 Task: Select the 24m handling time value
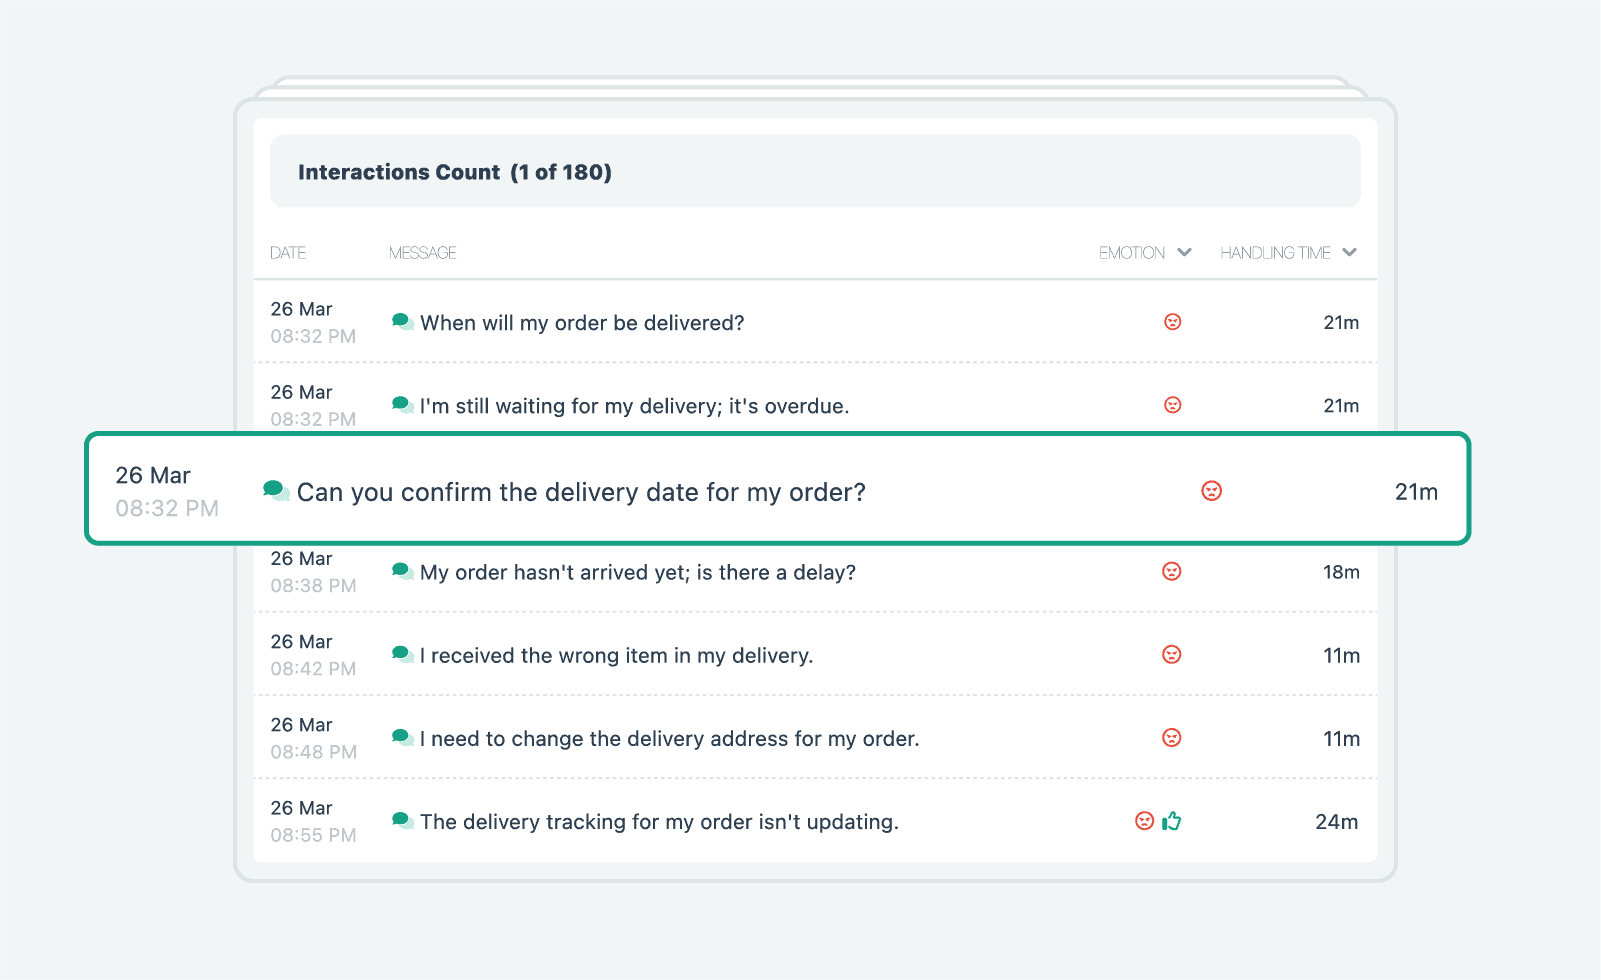tap(1336, 822)
